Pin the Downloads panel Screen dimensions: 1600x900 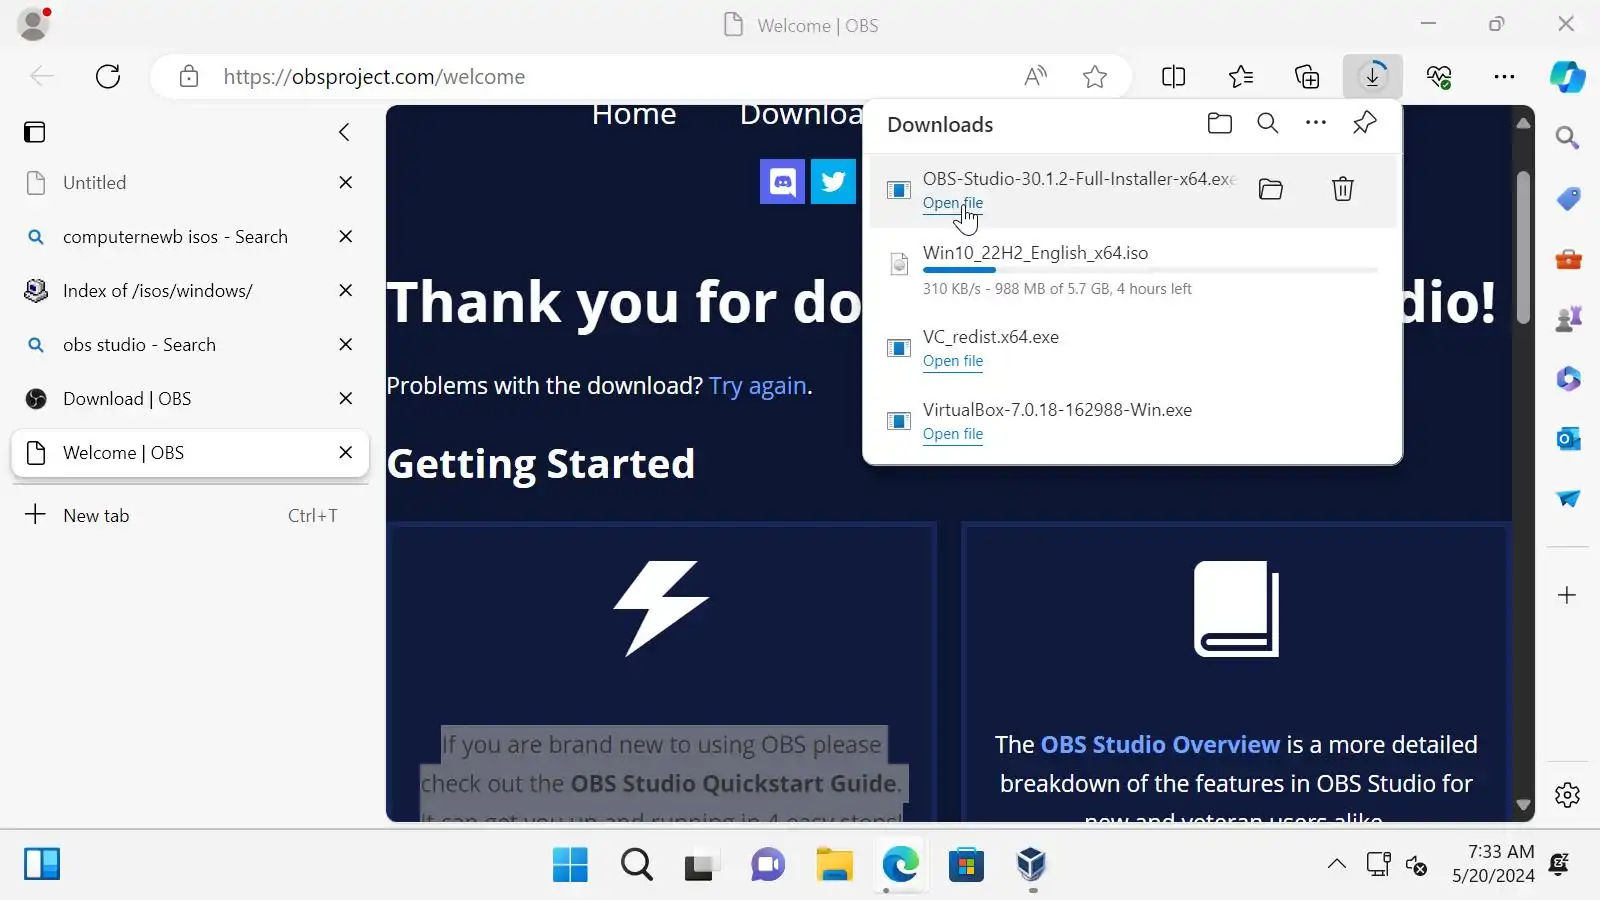1365,123
